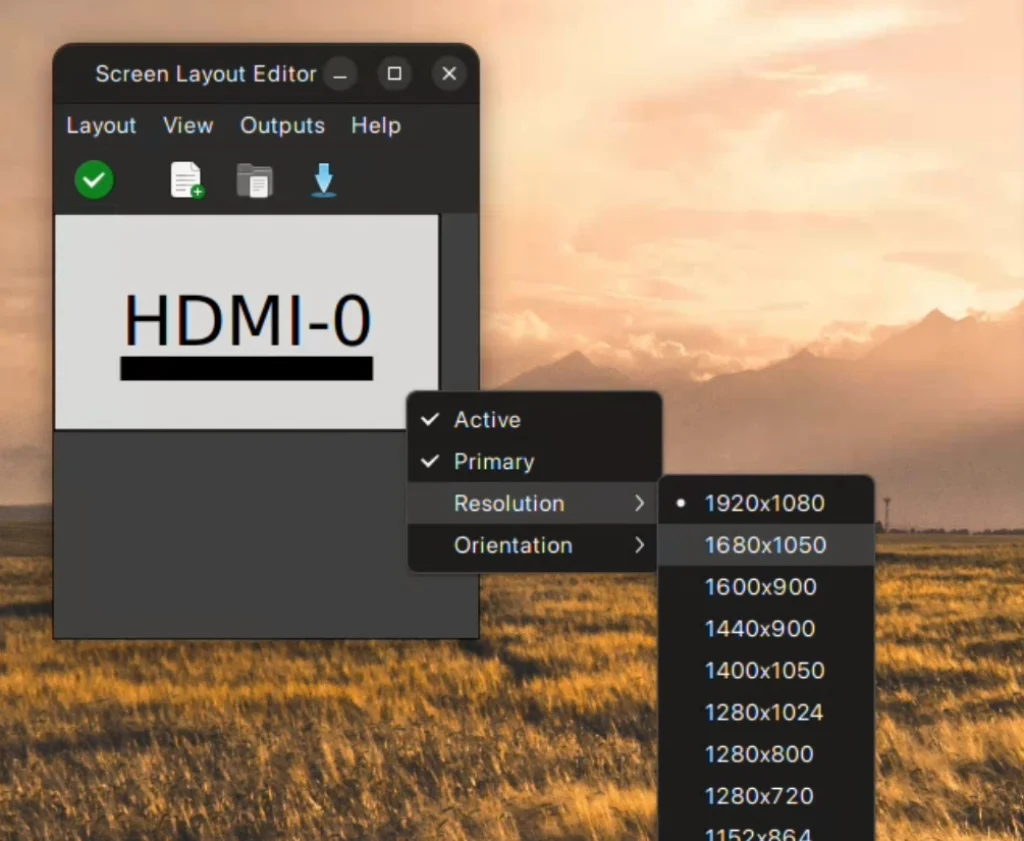Open the Help menu
Viewport: 1024px width, 841px height.
[x=375, y=126]
